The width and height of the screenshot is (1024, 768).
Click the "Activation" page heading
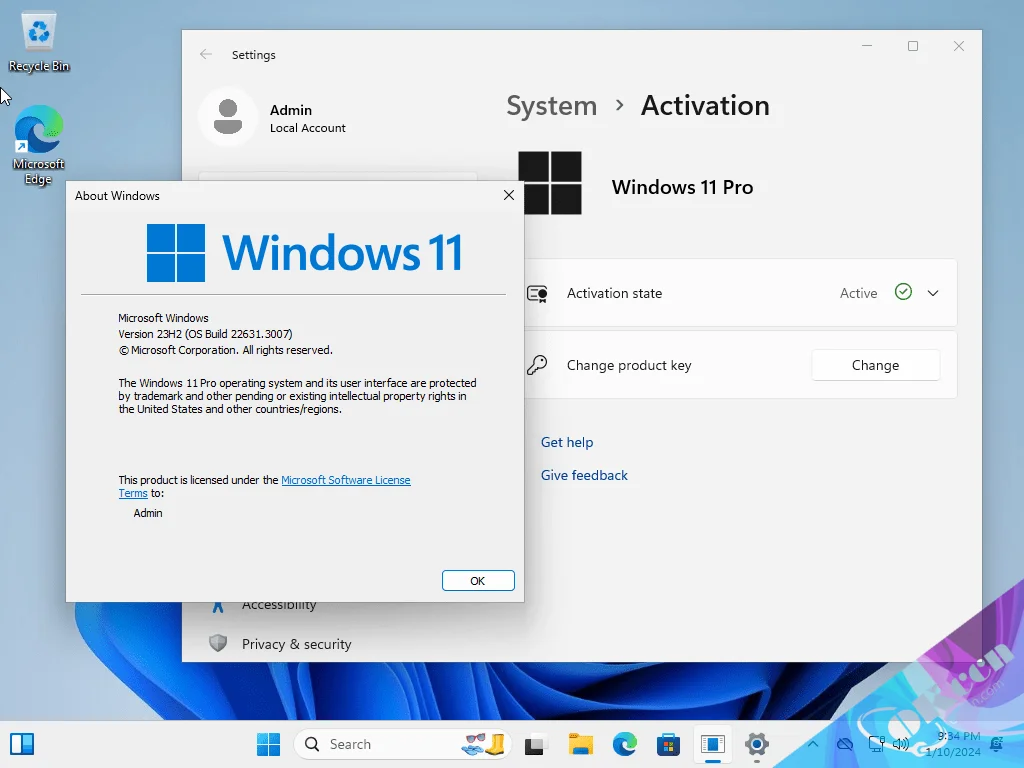click(x=705, y=106)
